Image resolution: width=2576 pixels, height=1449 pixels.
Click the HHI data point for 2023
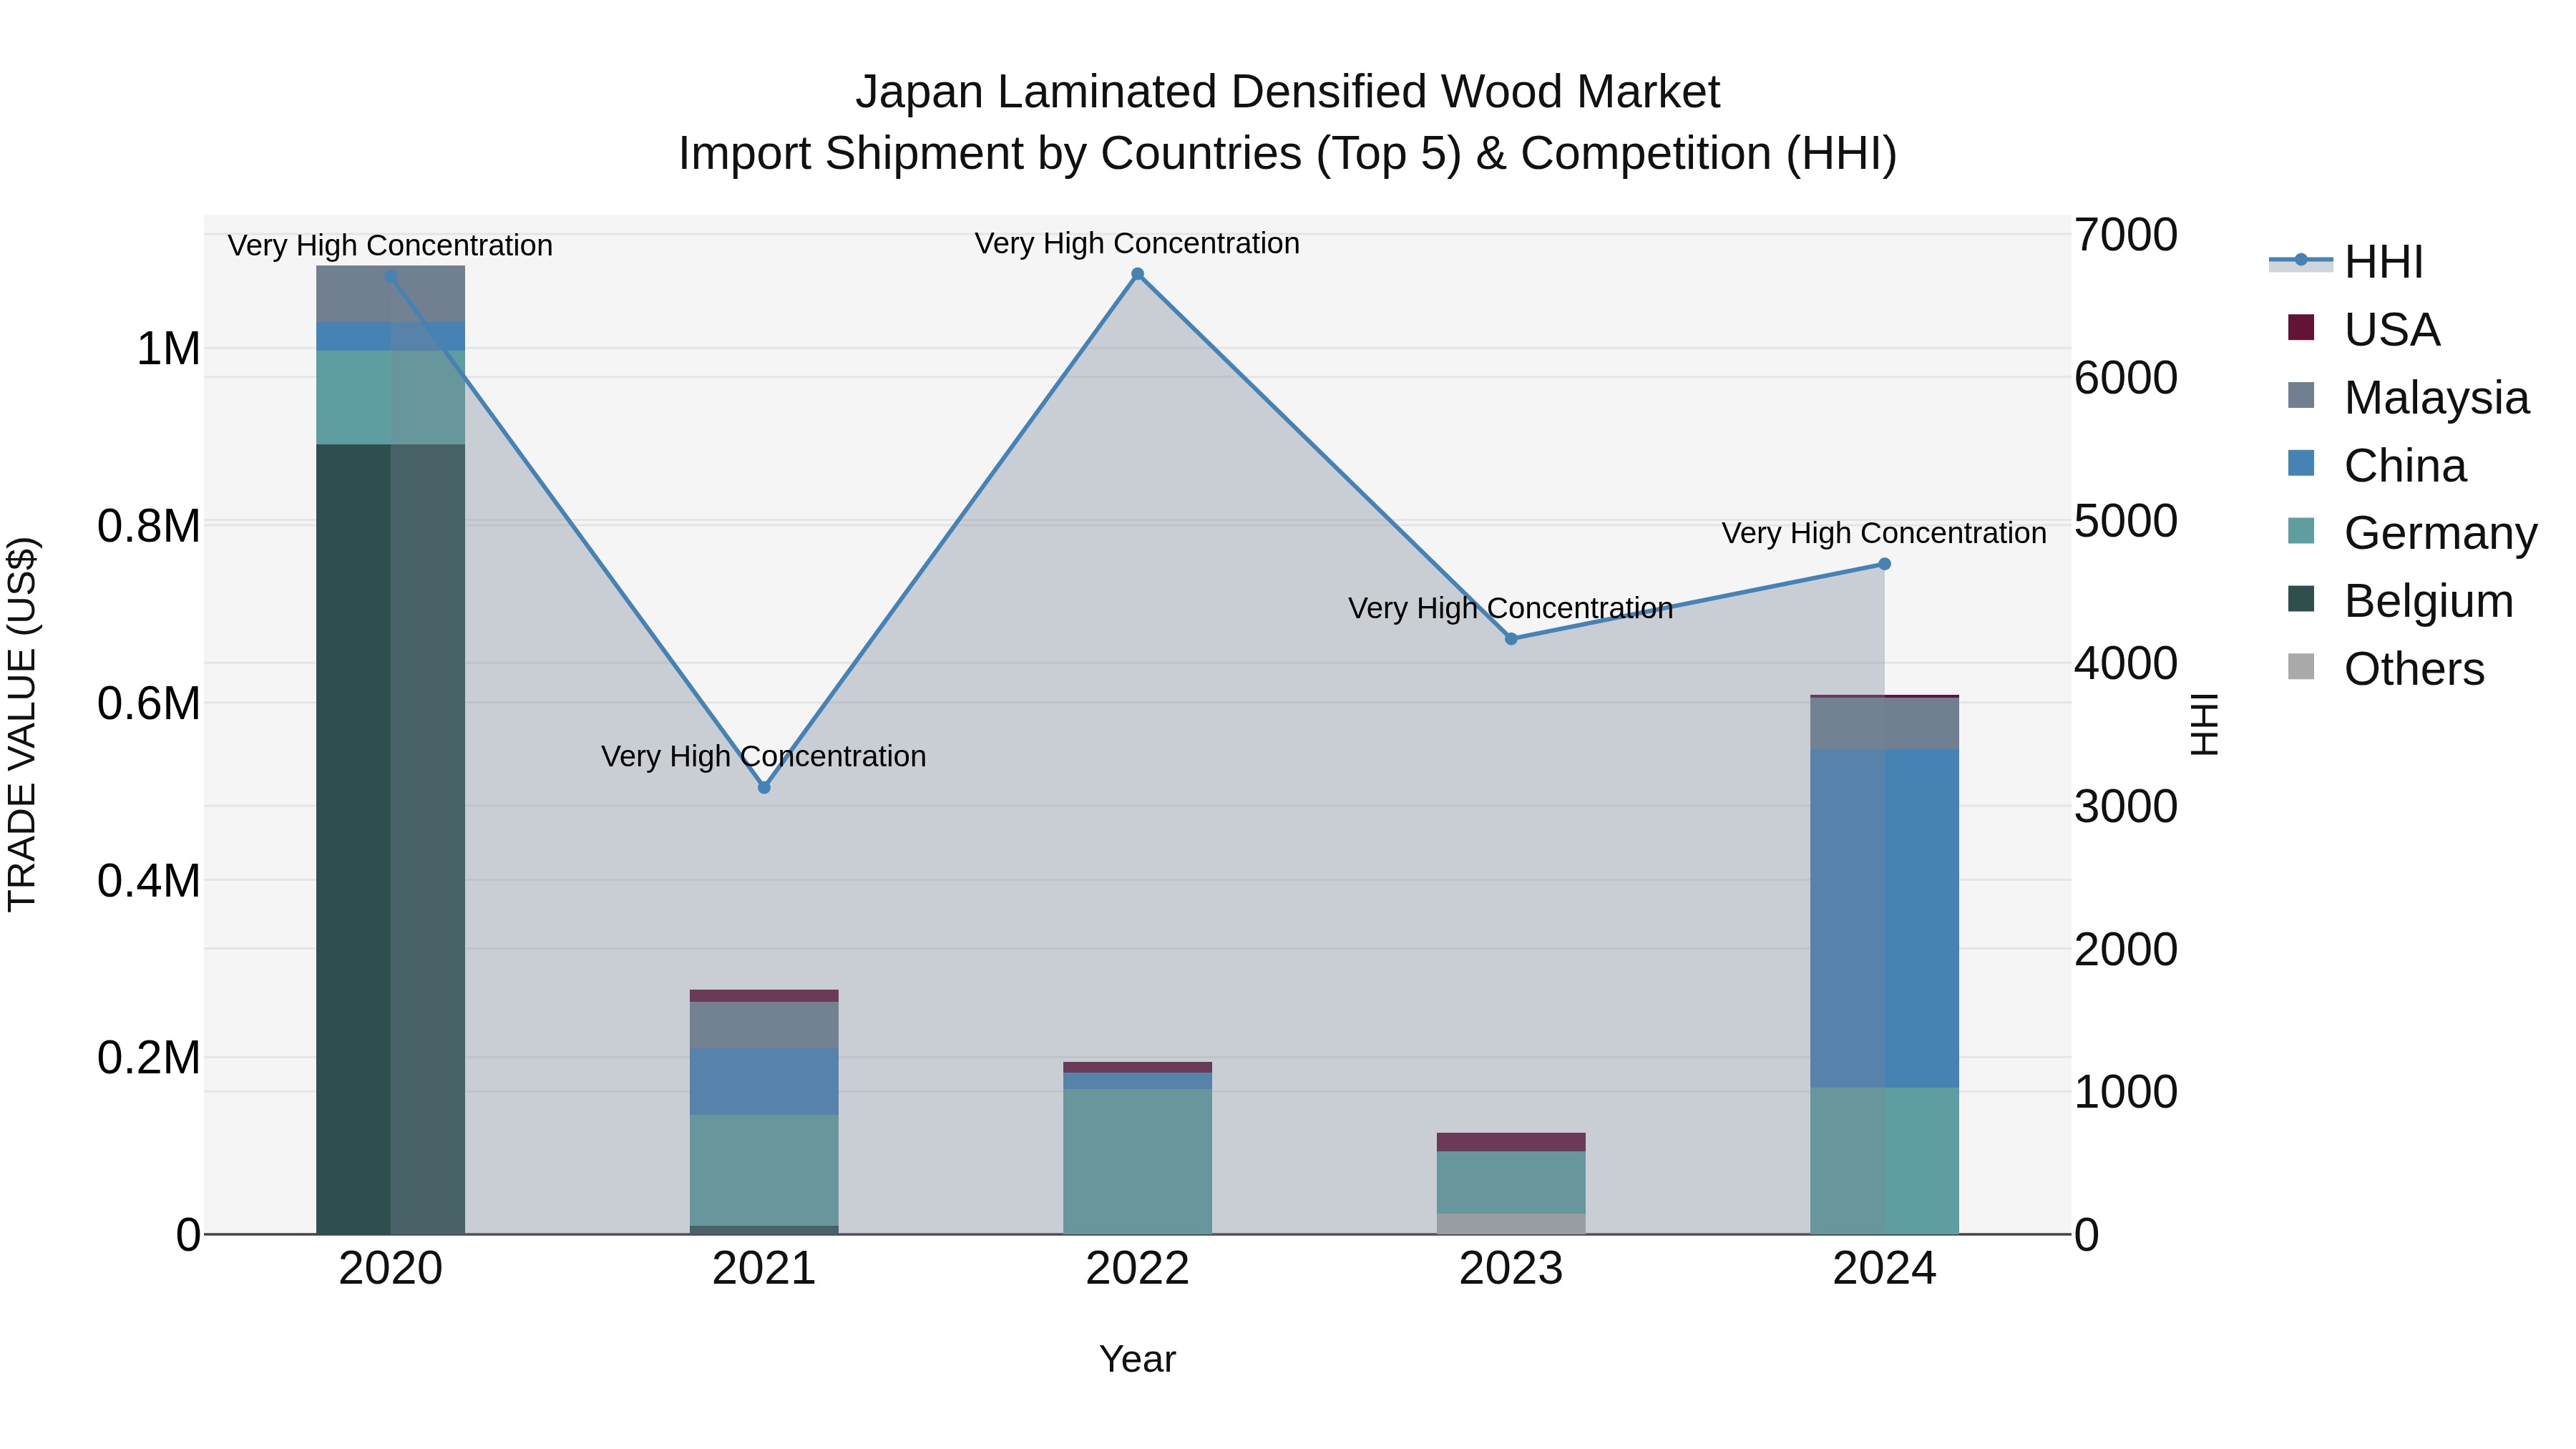point(1511,639)
